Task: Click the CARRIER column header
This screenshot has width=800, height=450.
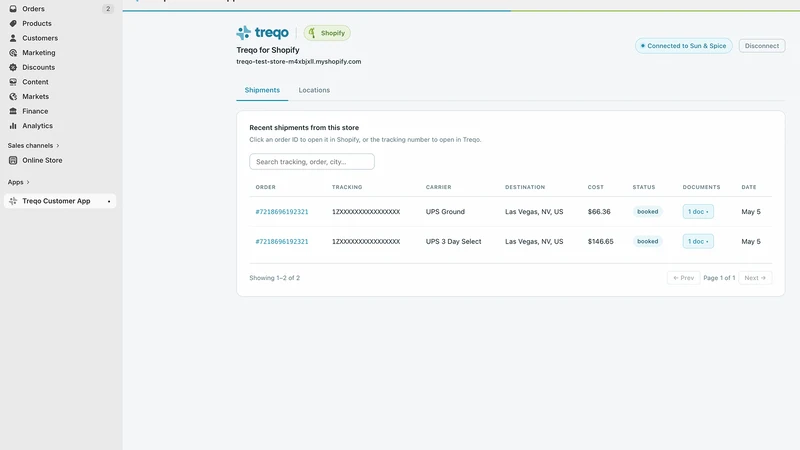Action: pos(438,187)
